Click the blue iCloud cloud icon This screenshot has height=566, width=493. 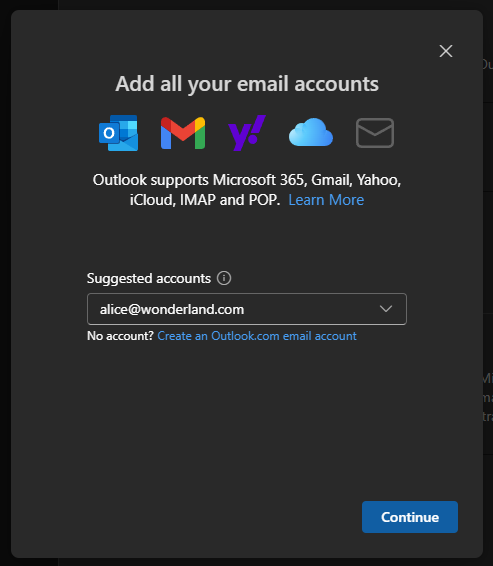pos(311,132)
